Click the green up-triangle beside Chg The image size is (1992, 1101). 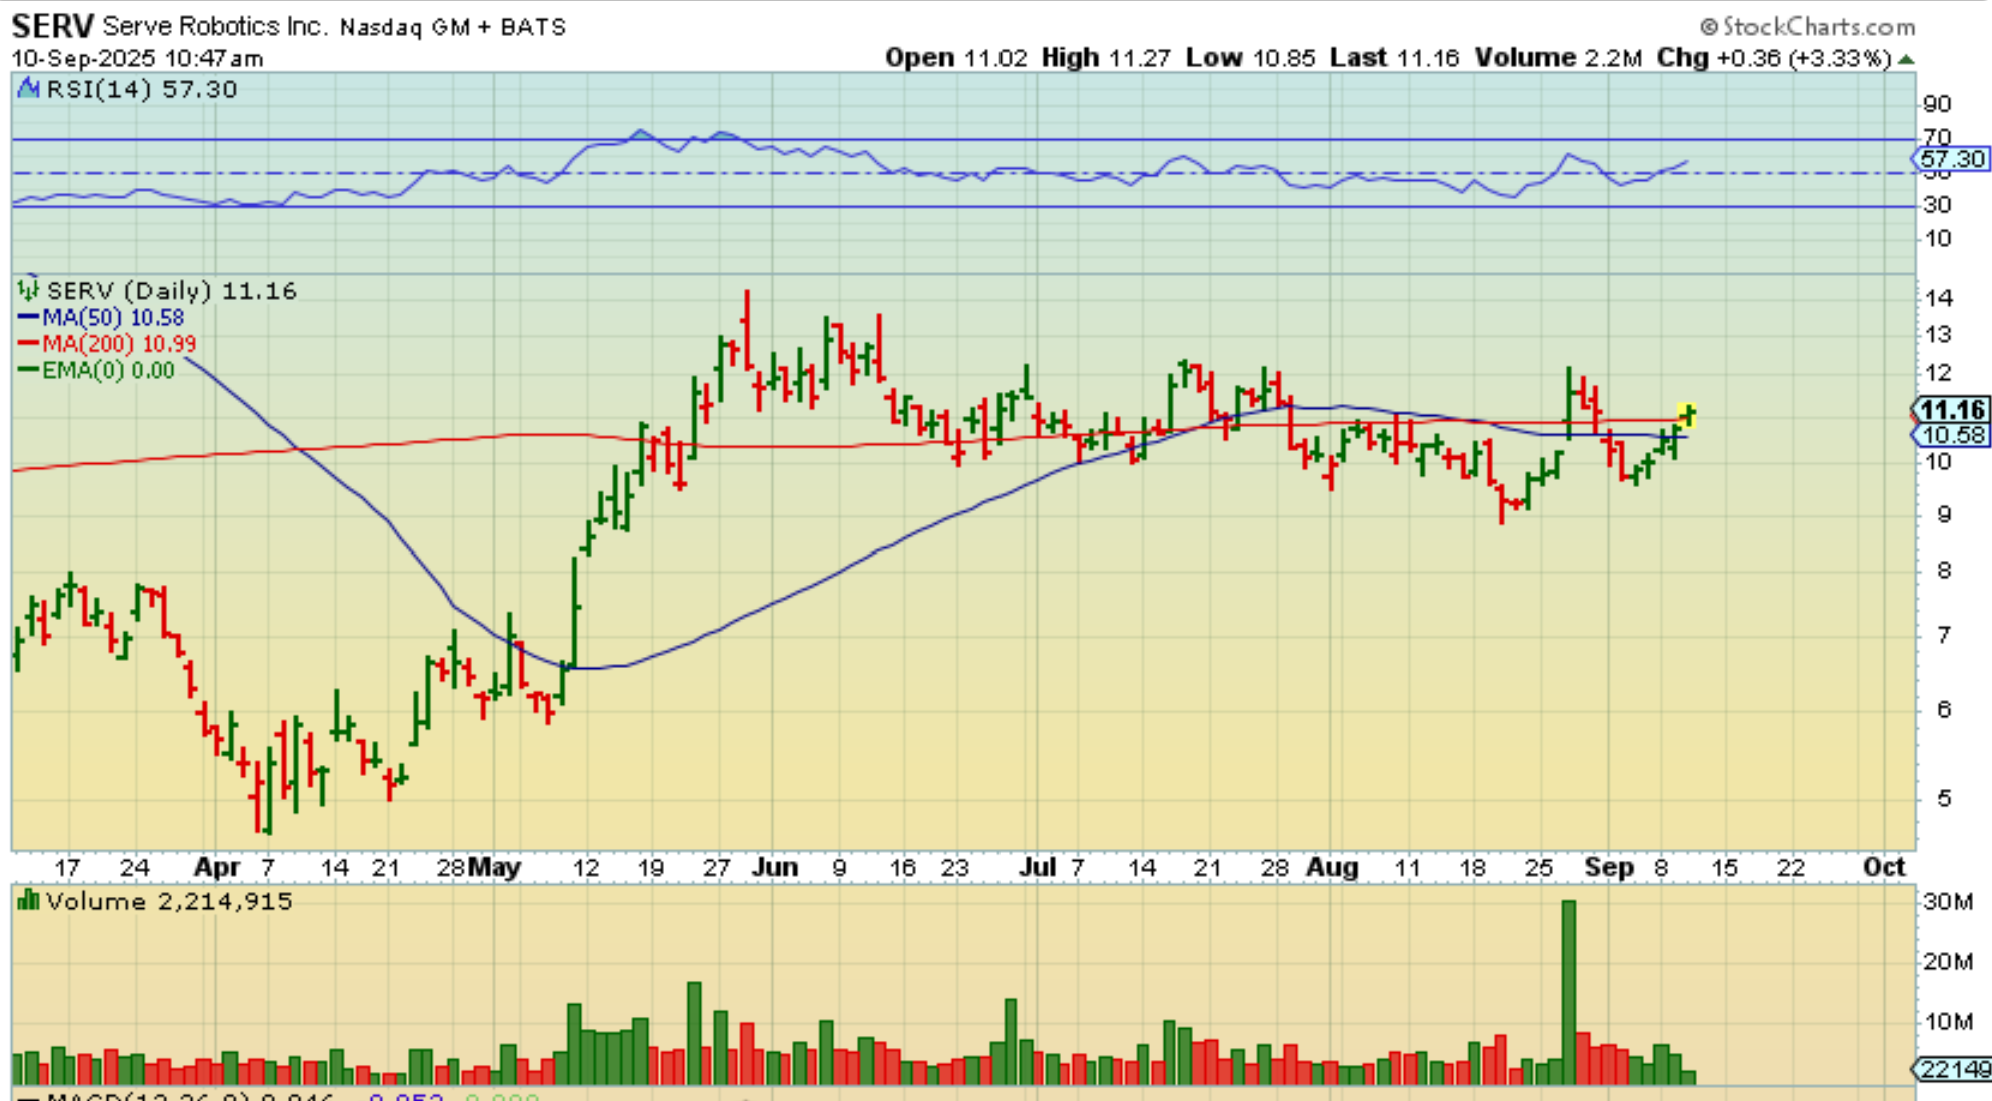coord(1906,59)
